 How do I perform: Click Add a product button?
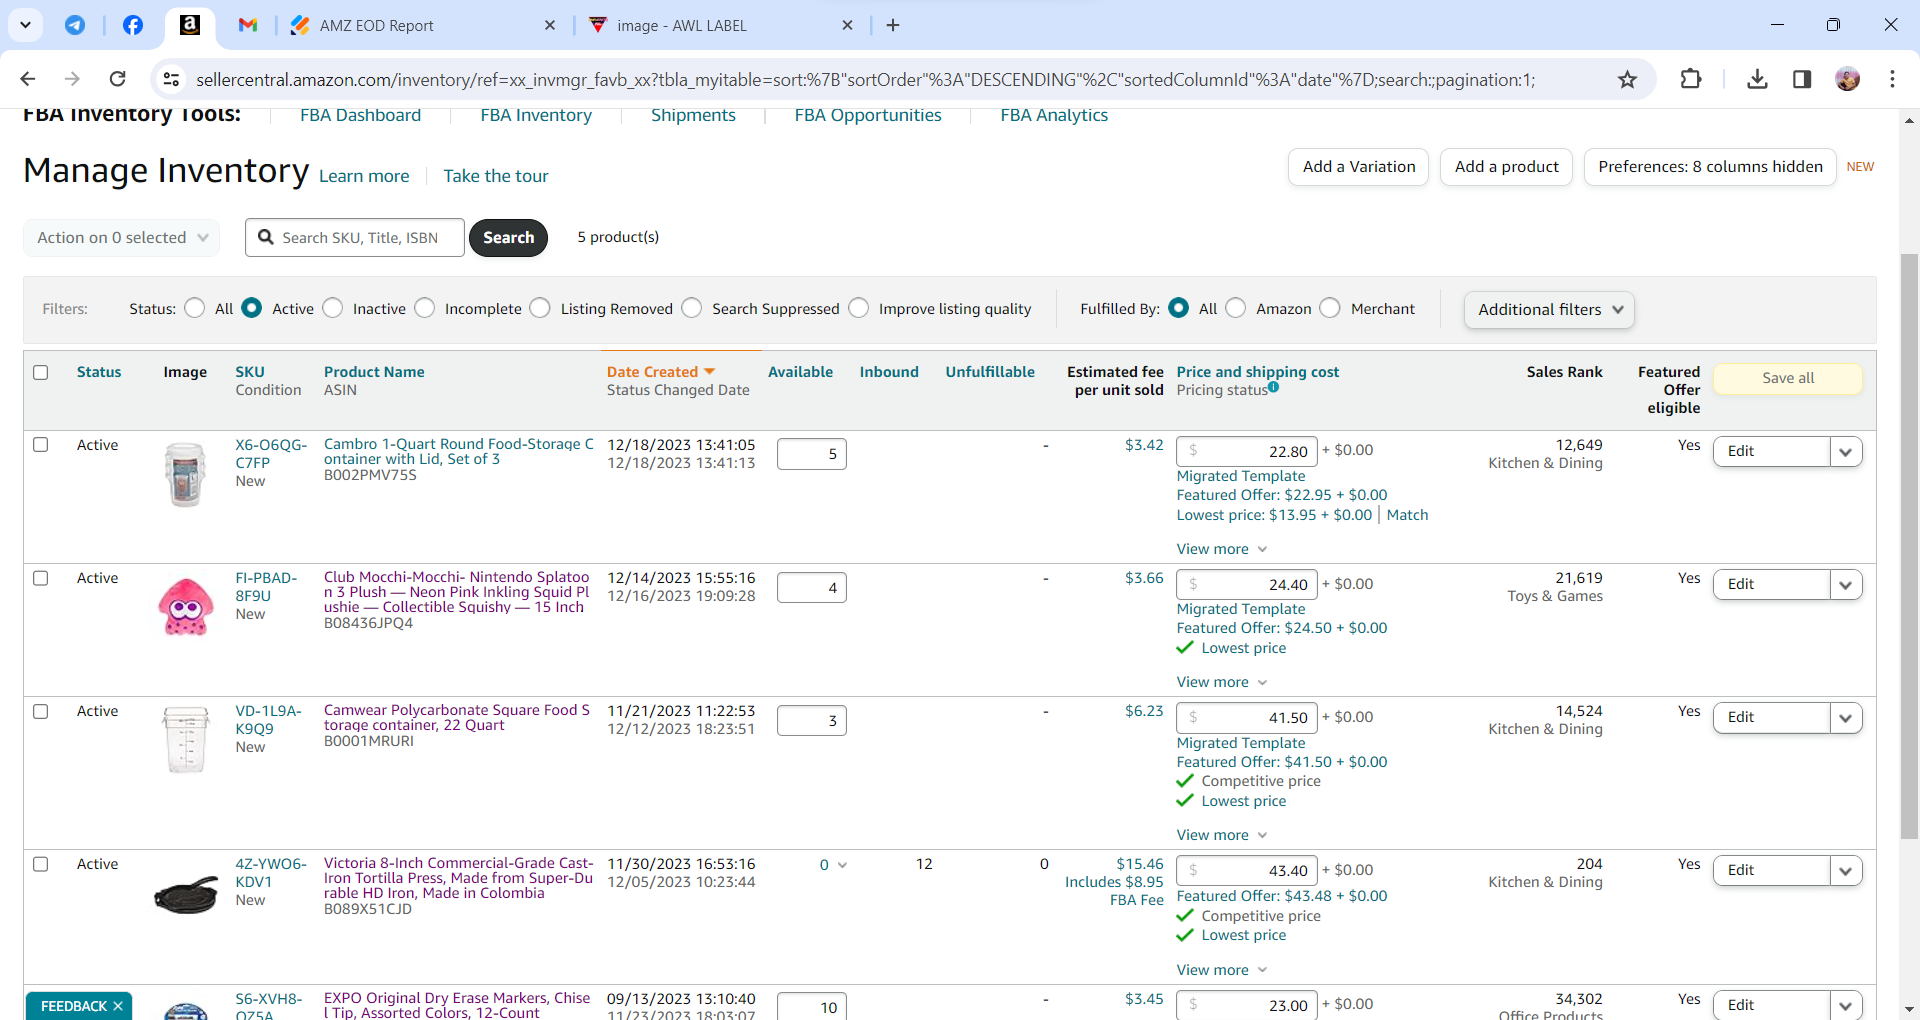point(1506,167)
